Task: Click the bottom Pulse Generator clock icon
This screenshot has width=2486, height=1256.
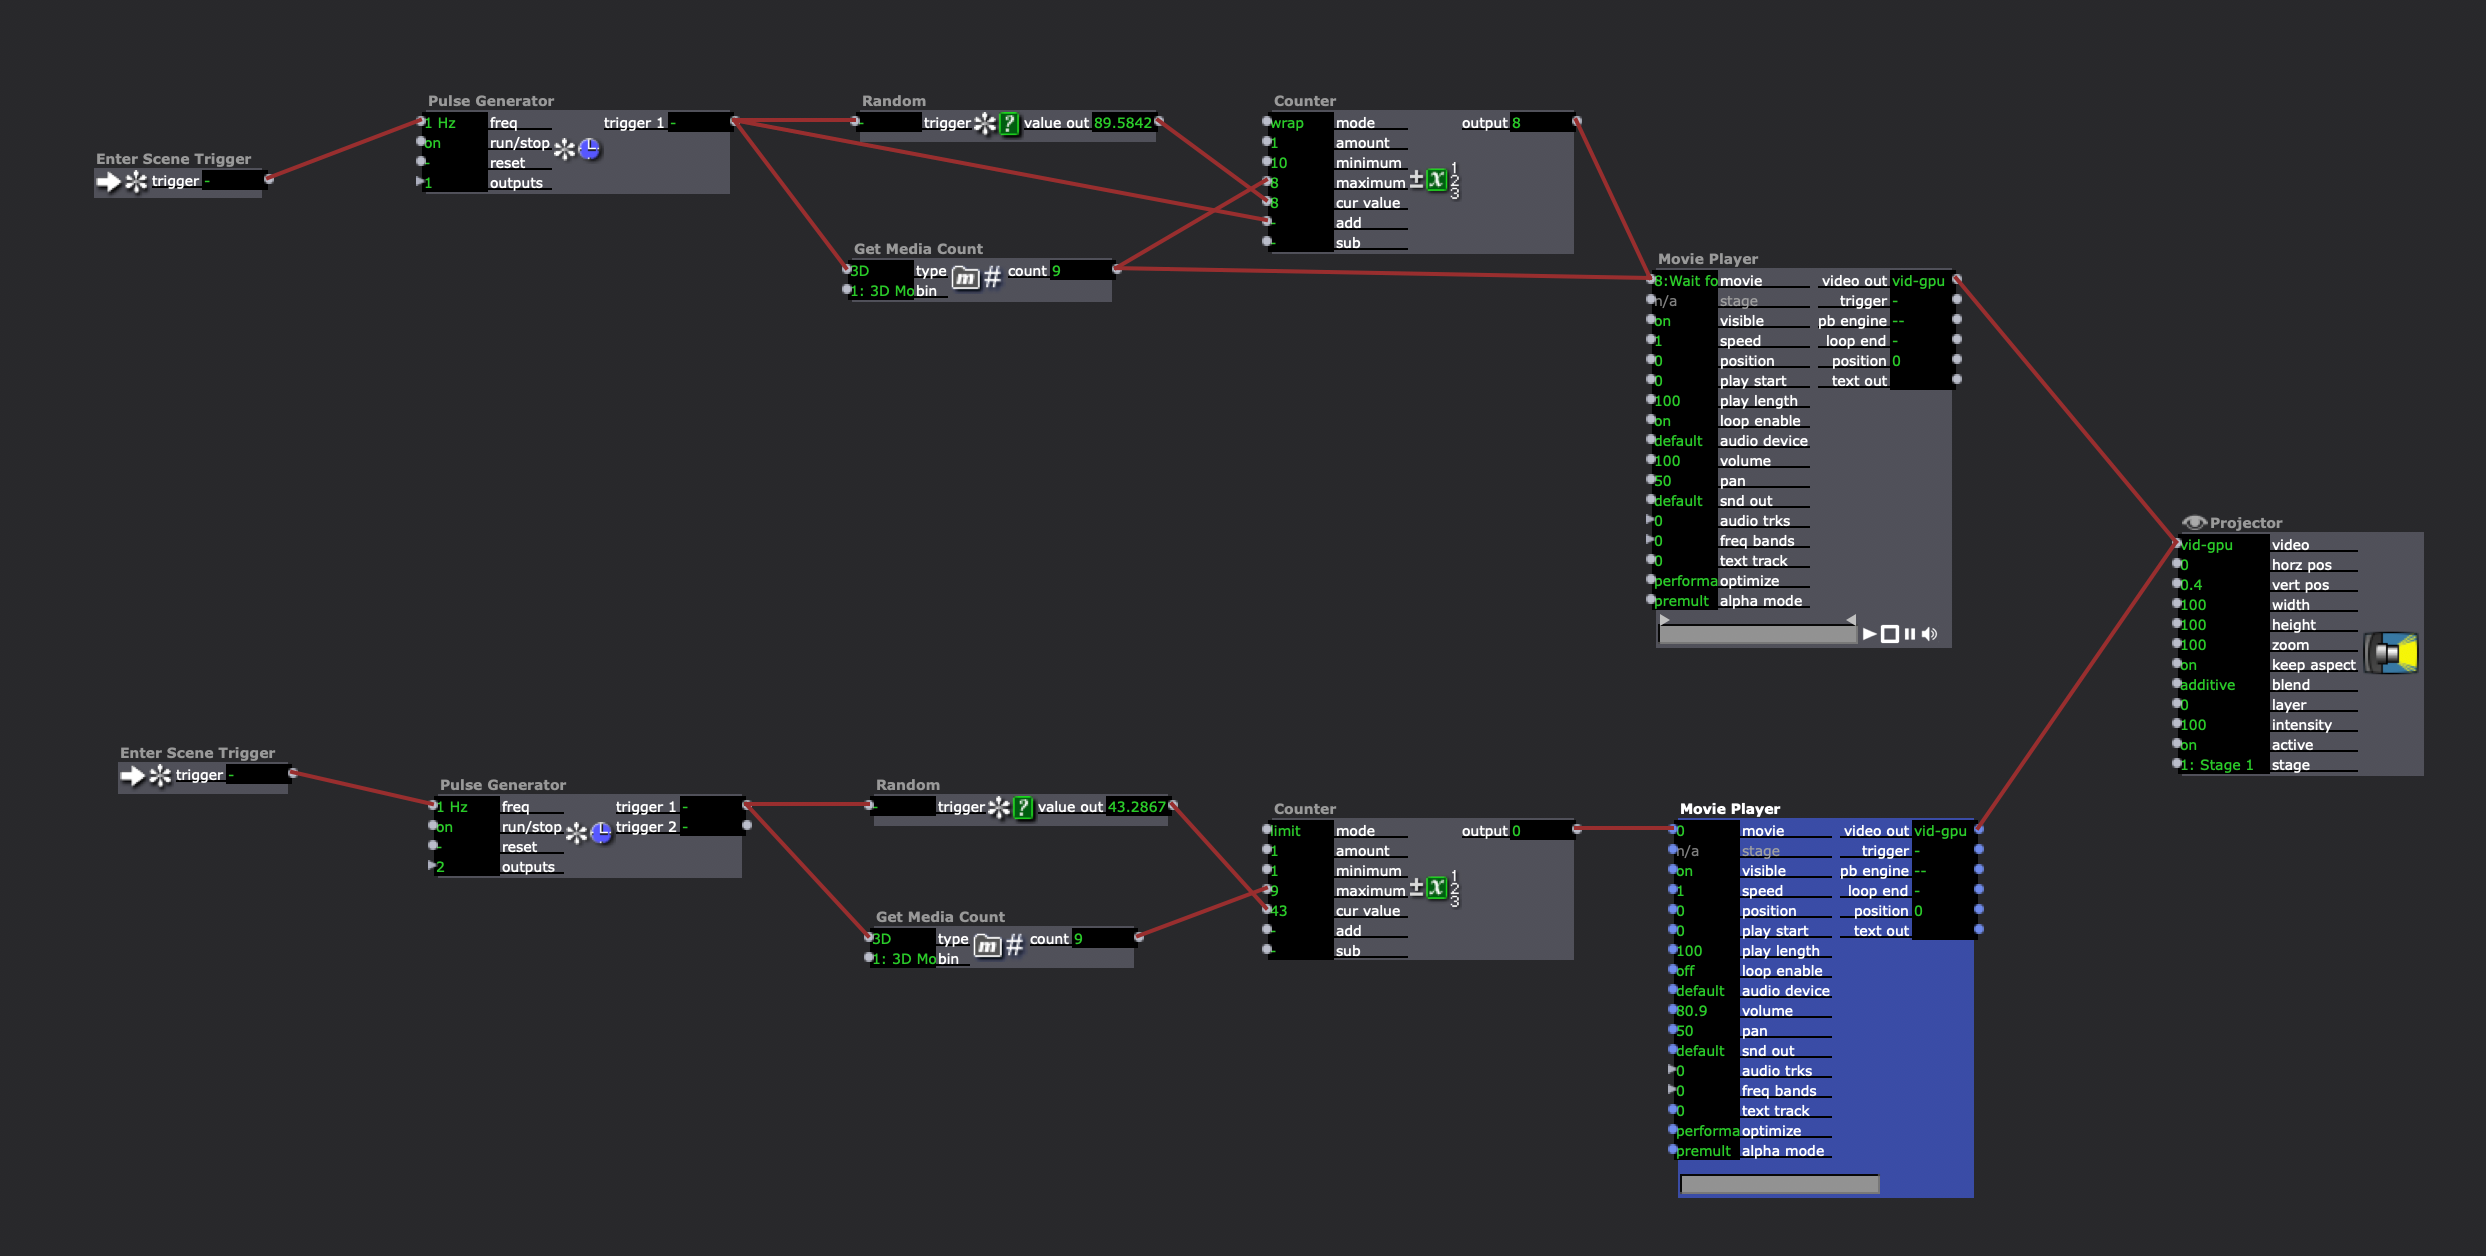Action: click(601, 833)
